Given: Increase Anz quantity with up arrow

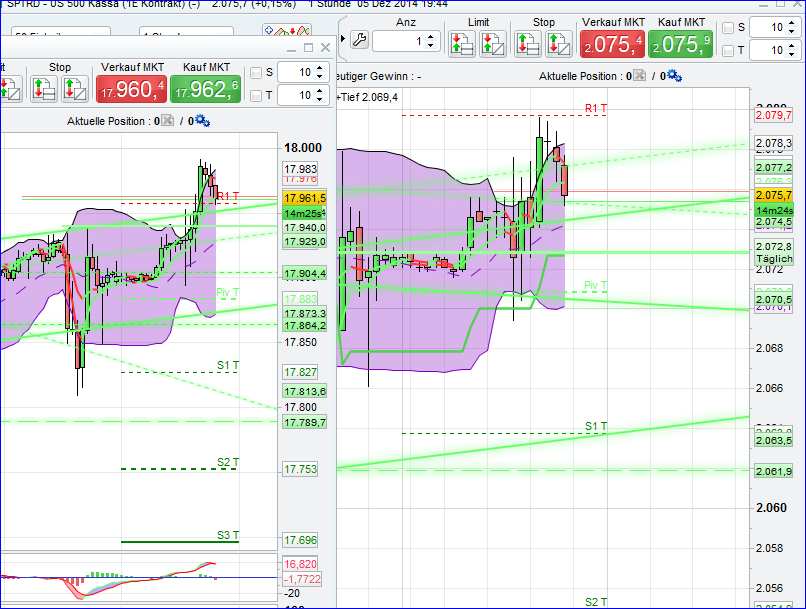Looking at the screenshot, I should pyautogui.click(x=431, y=36).
